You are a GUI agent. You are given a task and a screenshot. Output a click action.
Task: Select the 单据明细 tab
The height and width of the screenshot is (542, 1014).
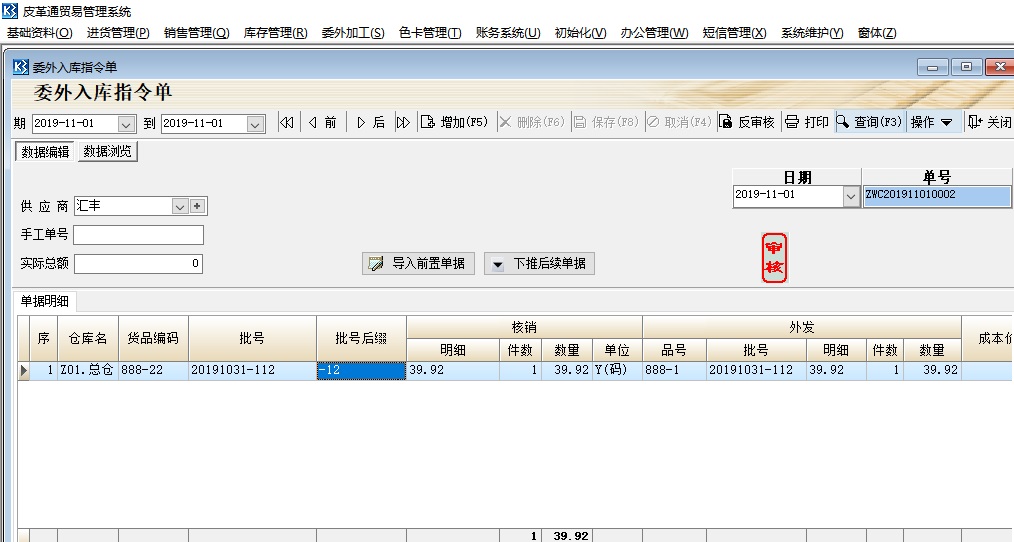click(x=45, y=301)
